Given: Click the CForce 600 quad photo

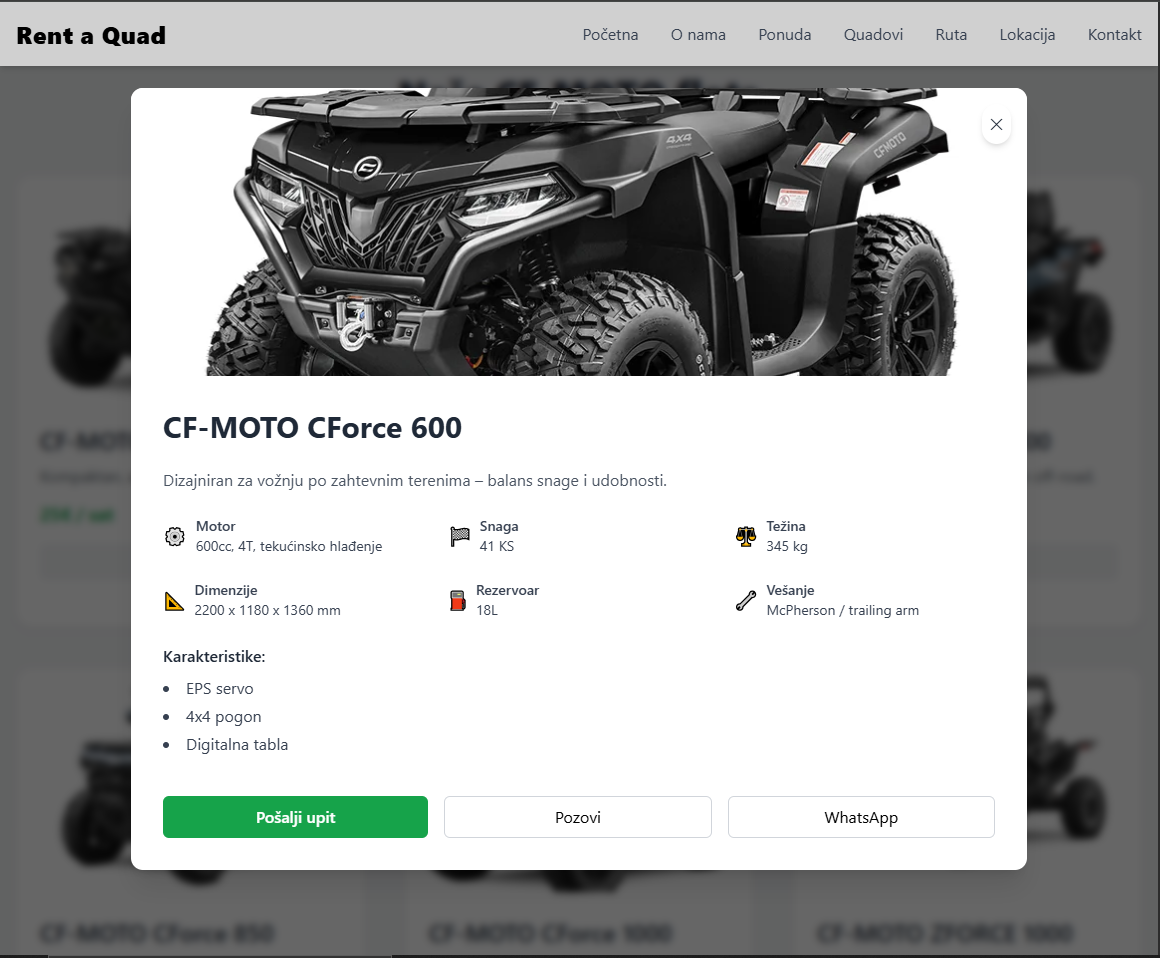Looking at the screenshot, I should [x=579, y=232].
